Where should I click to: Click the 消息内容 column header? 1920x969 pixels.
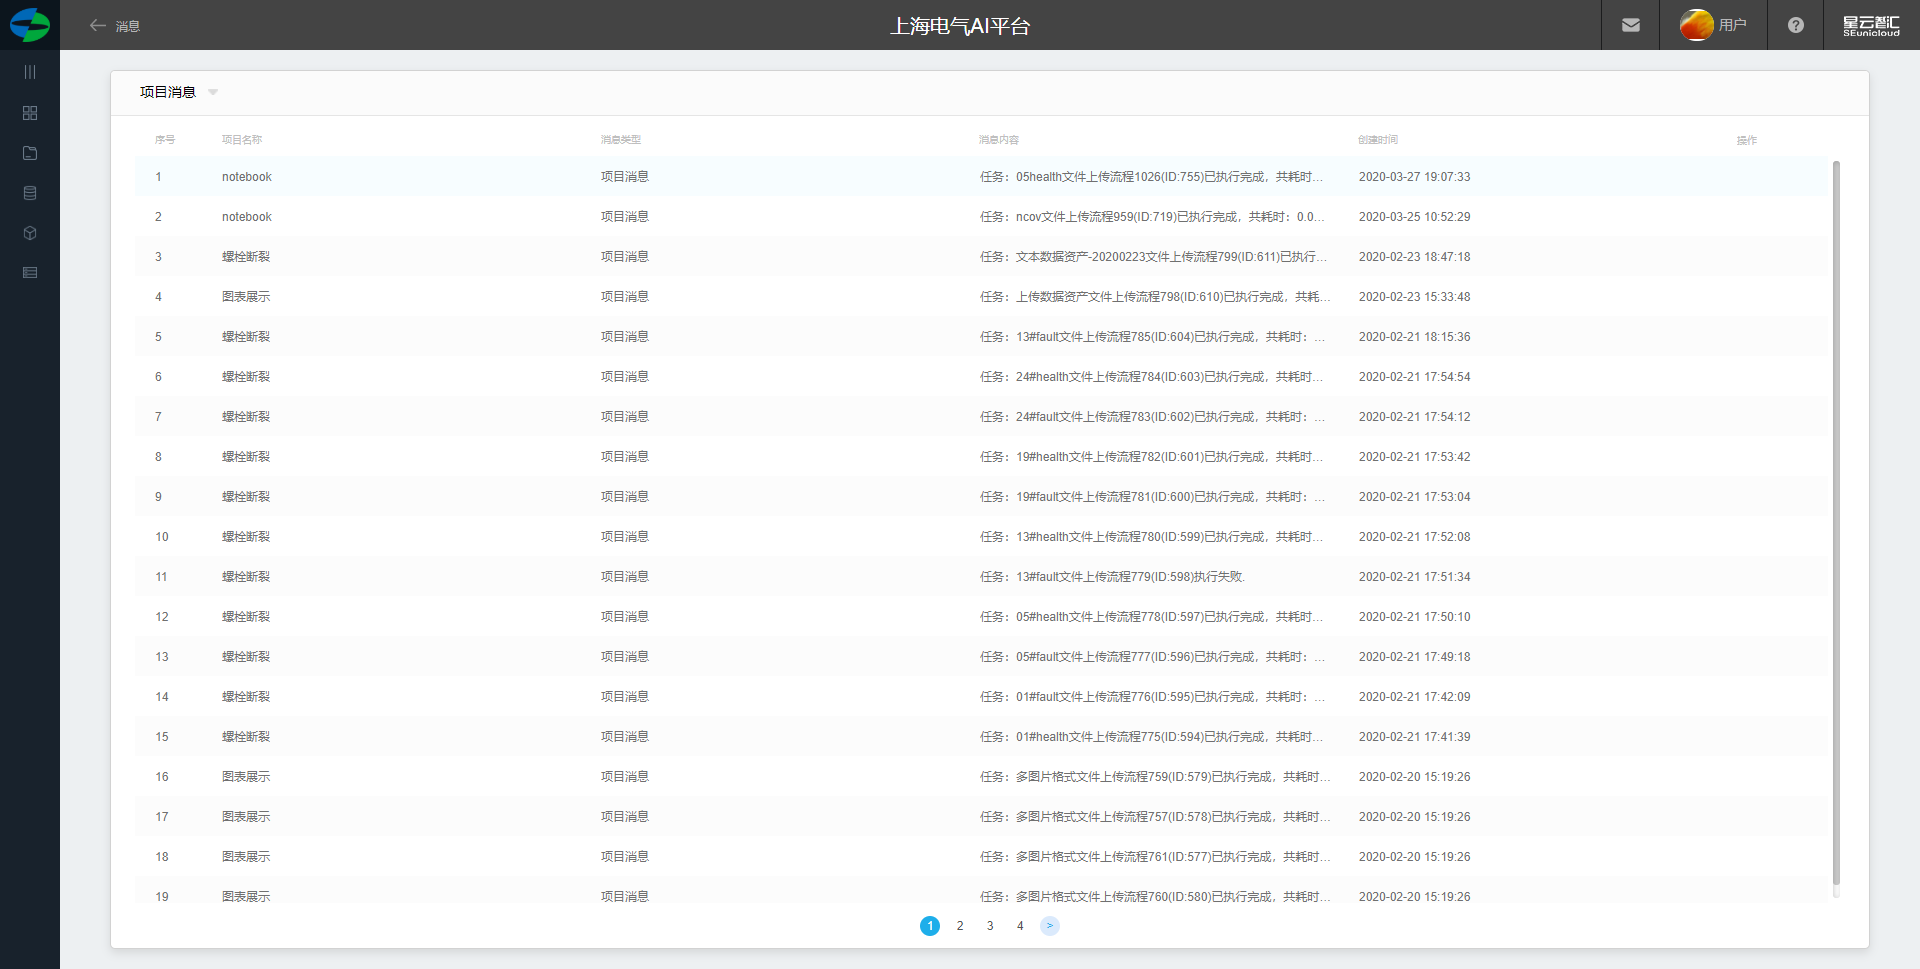pyautogui.click(x=999, y=140)
